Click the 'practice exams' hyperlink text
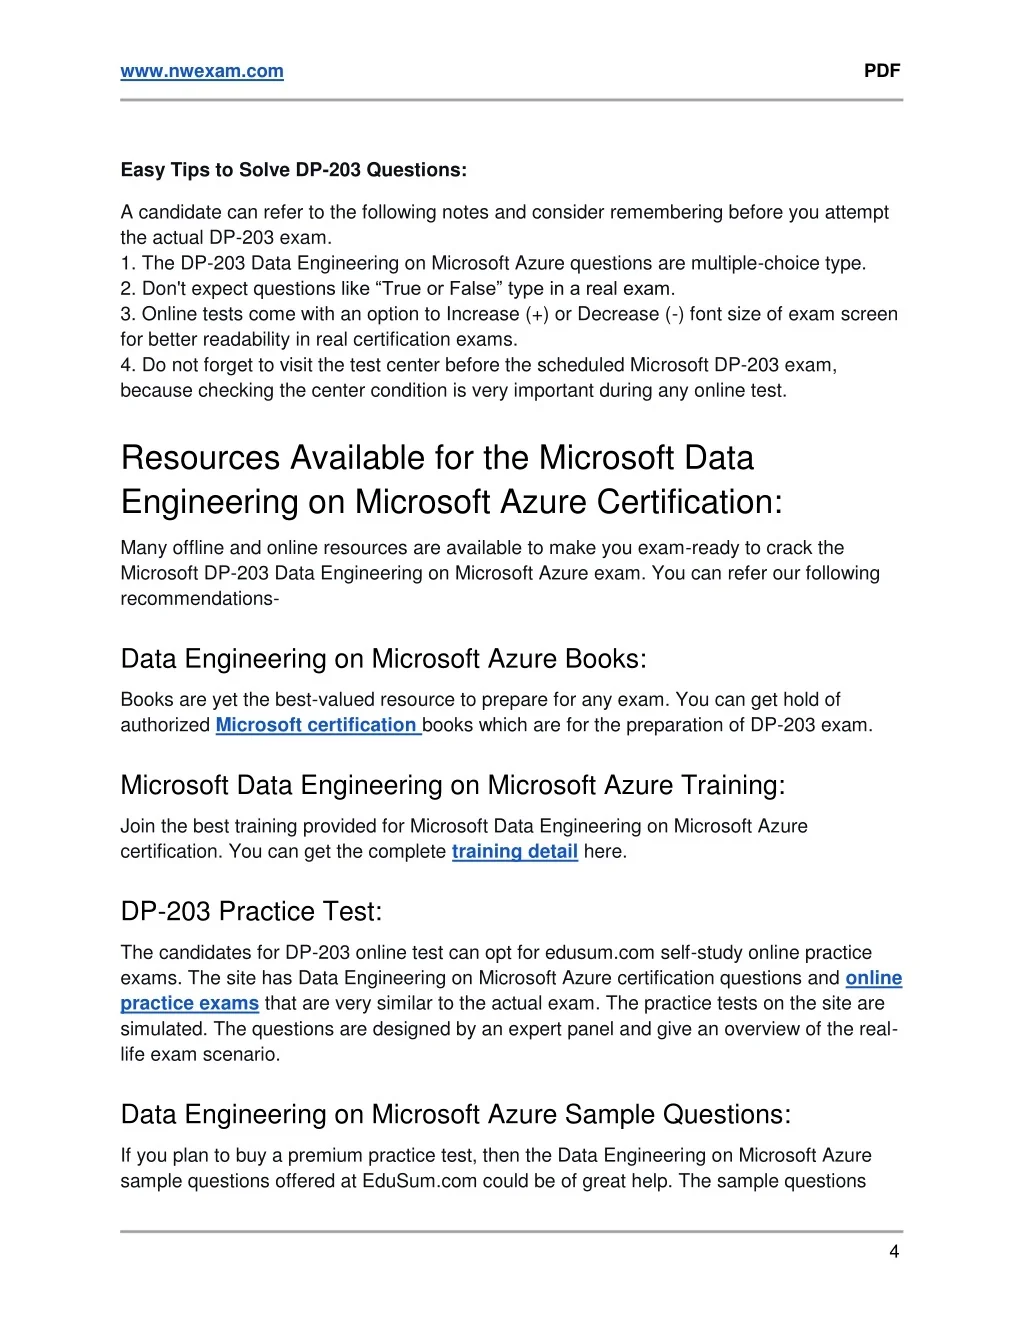Viewport: 1024px width, 1325px height. pyautogui.click(x=189, y=1003)
